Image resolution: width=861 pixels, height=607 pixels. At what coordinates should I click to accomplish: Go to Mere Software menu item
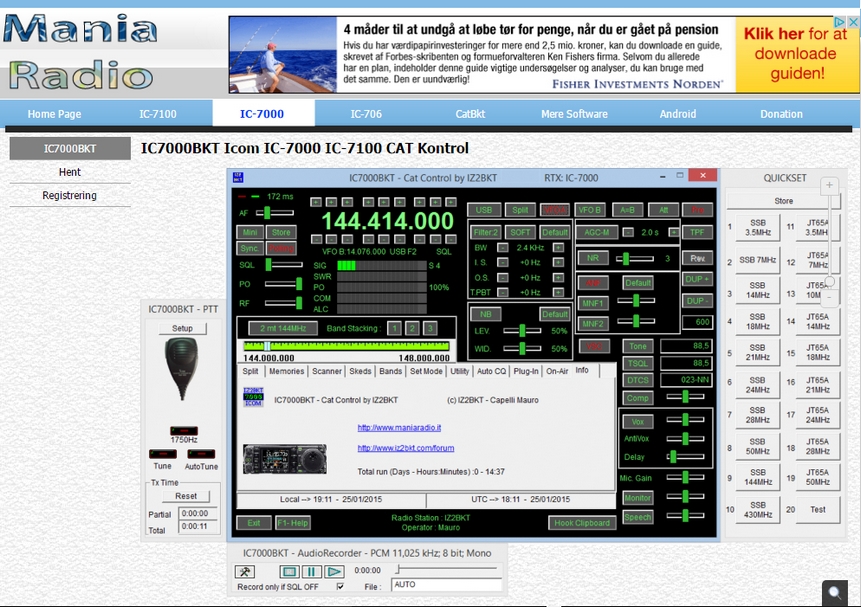(x=574, y=114)
